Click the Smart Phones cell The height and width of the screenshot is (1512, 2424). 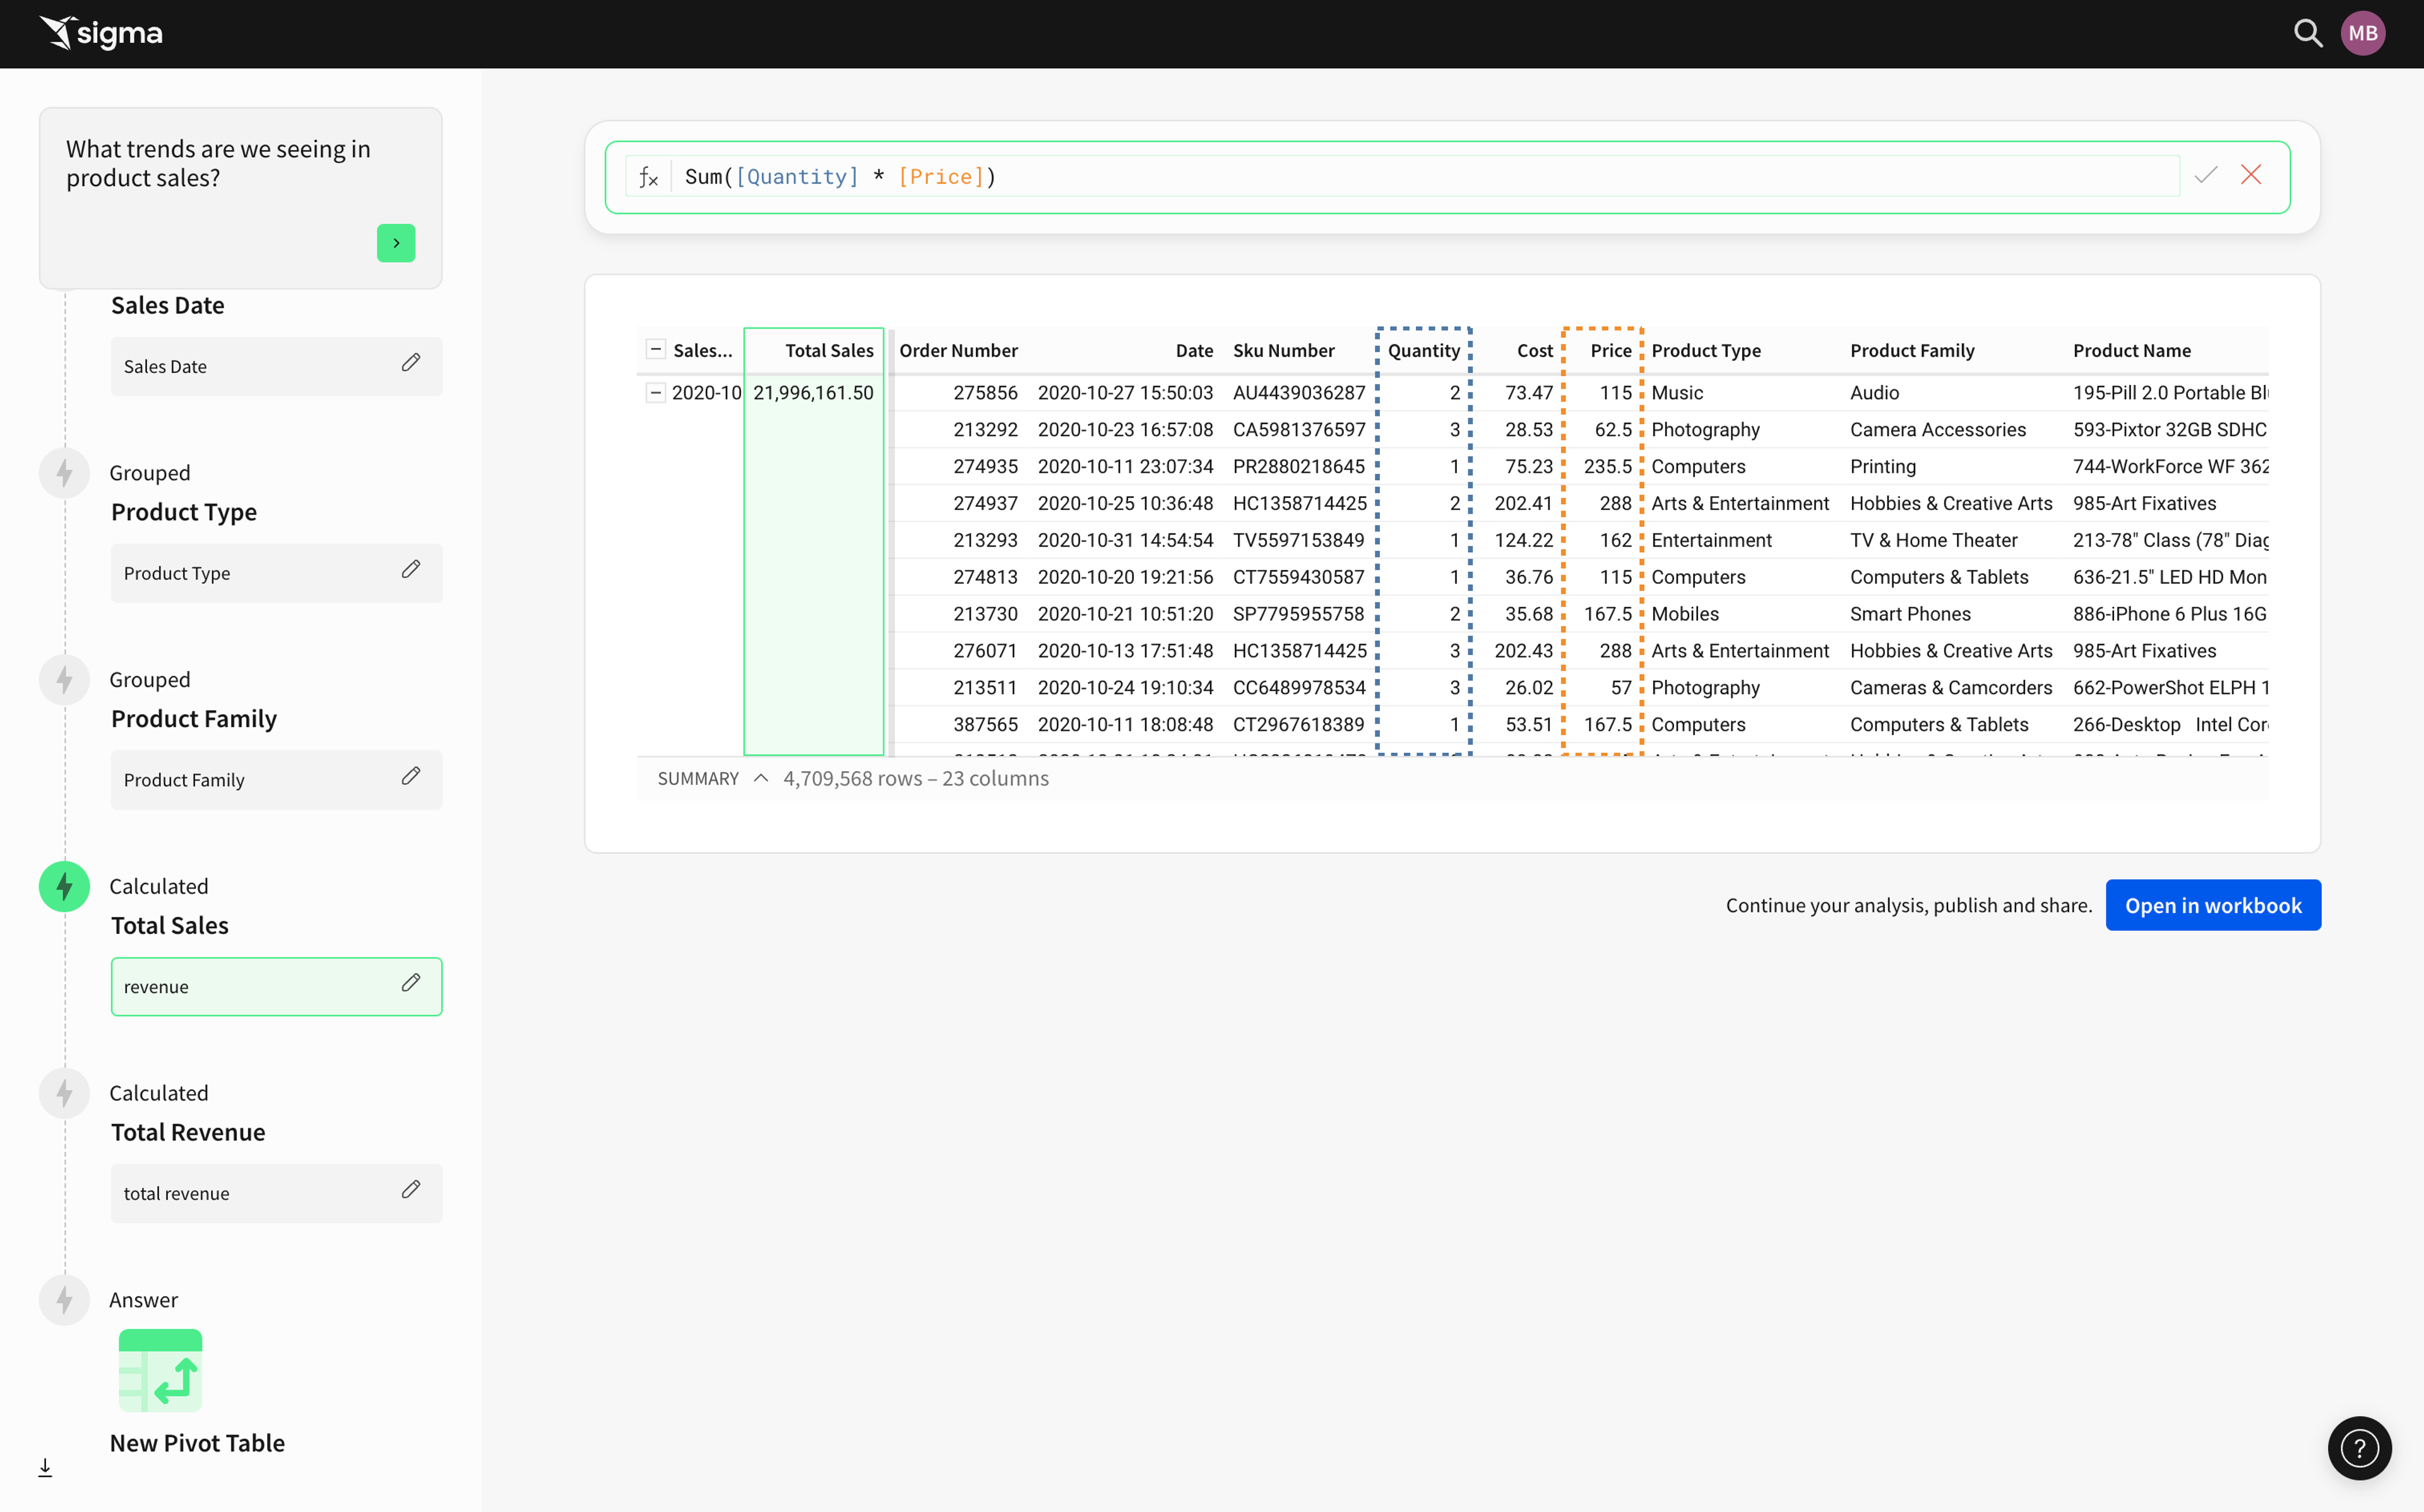point(1910,614)
